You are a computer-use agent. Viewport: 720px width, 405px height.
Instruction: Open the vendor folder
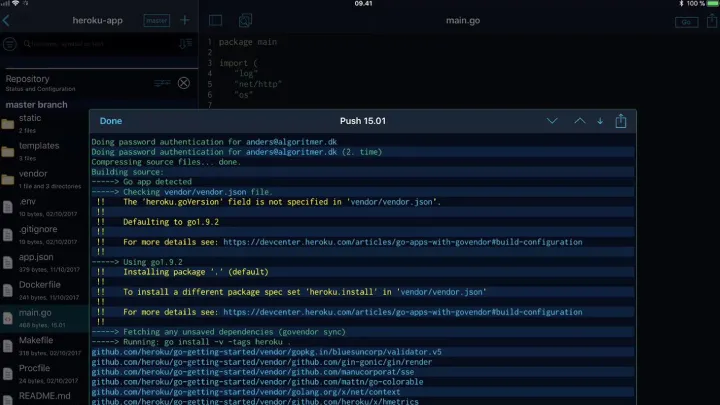[45, 179]
